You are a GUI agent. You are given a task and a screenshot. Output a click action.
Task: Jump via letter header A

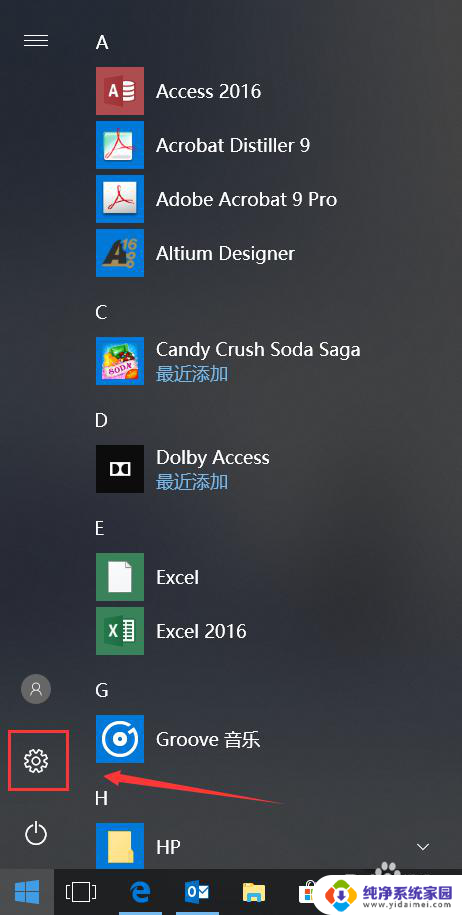coord(102,43)
